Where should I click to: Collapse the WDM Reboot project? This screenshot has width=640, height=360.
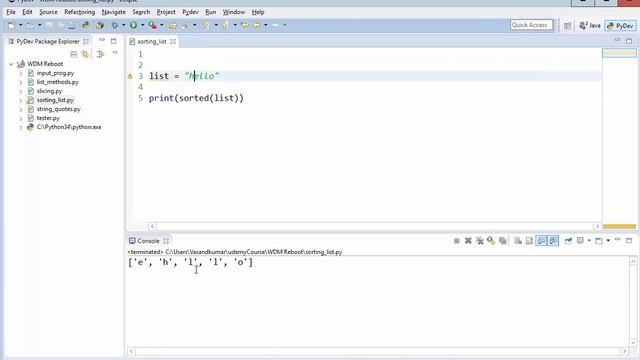click(x=11, y=64)
